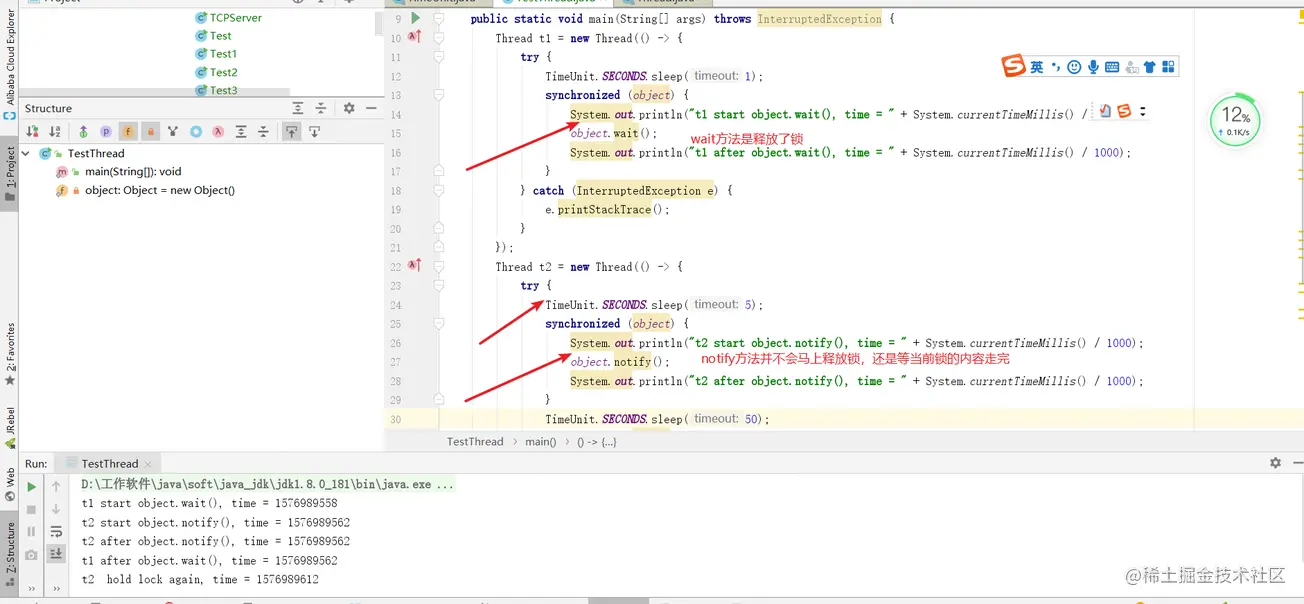Open the 1: Project side tab
The width and height of the screenshot is (1304, 604).
coord(9,175)
